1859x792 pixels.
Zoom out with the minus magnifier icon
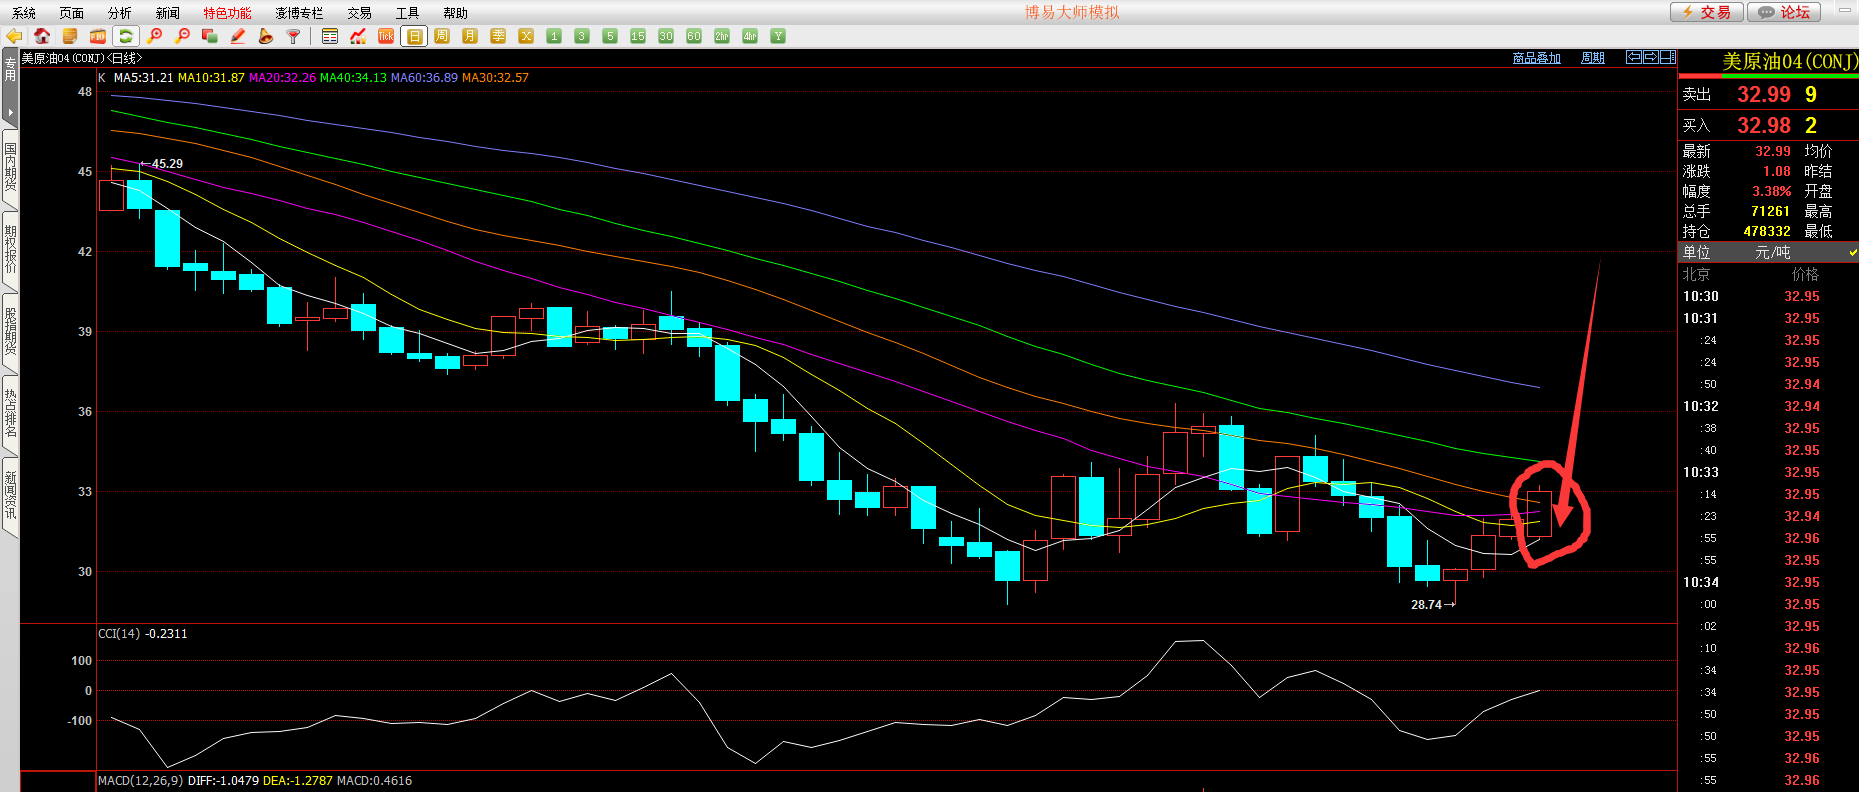(x=182, y=36)
